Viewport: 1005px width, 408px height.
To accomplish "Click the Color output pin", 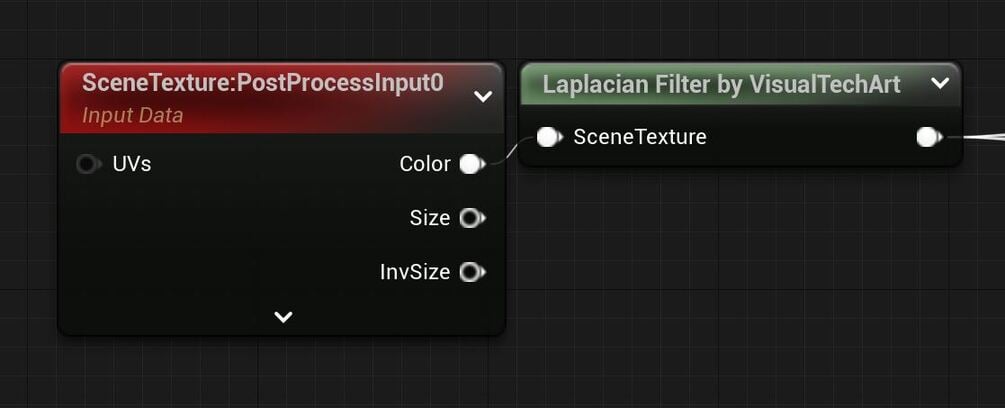I will click(471, 164).
